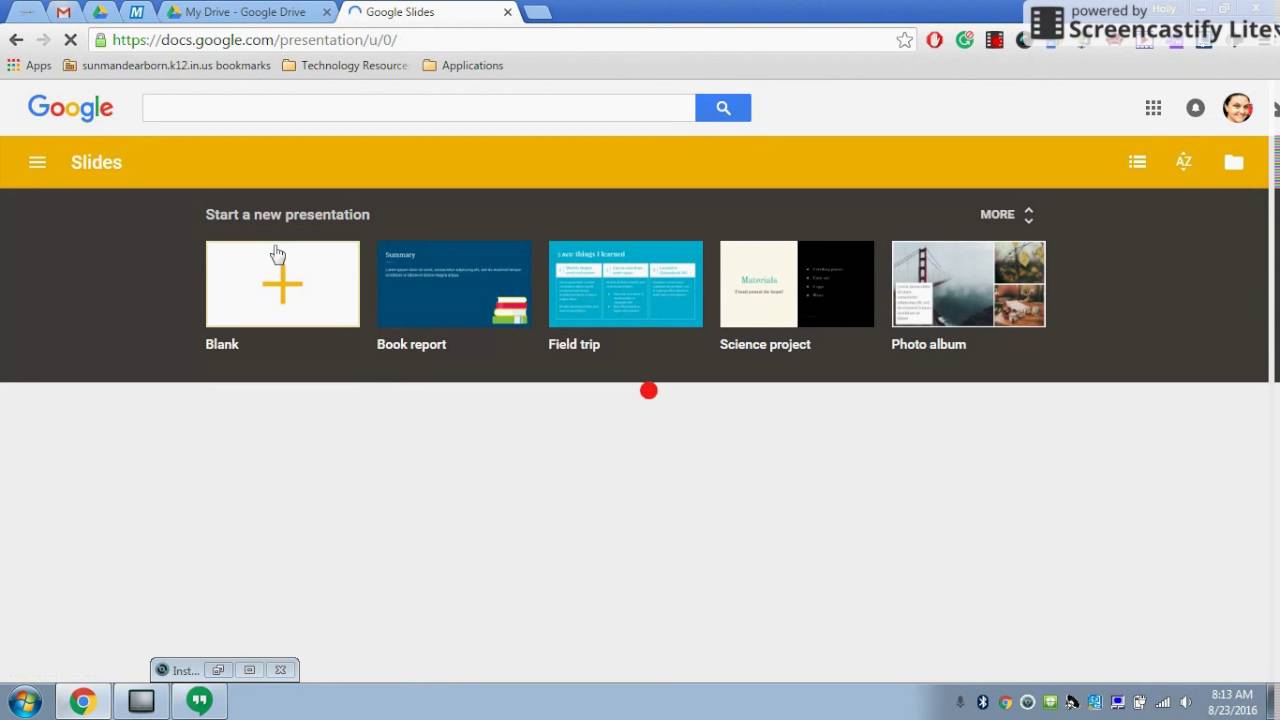1280x720 pixels.
Task: Click the Screencastify film extension icon
Action: pyautogui.click(x=994, y=40)
